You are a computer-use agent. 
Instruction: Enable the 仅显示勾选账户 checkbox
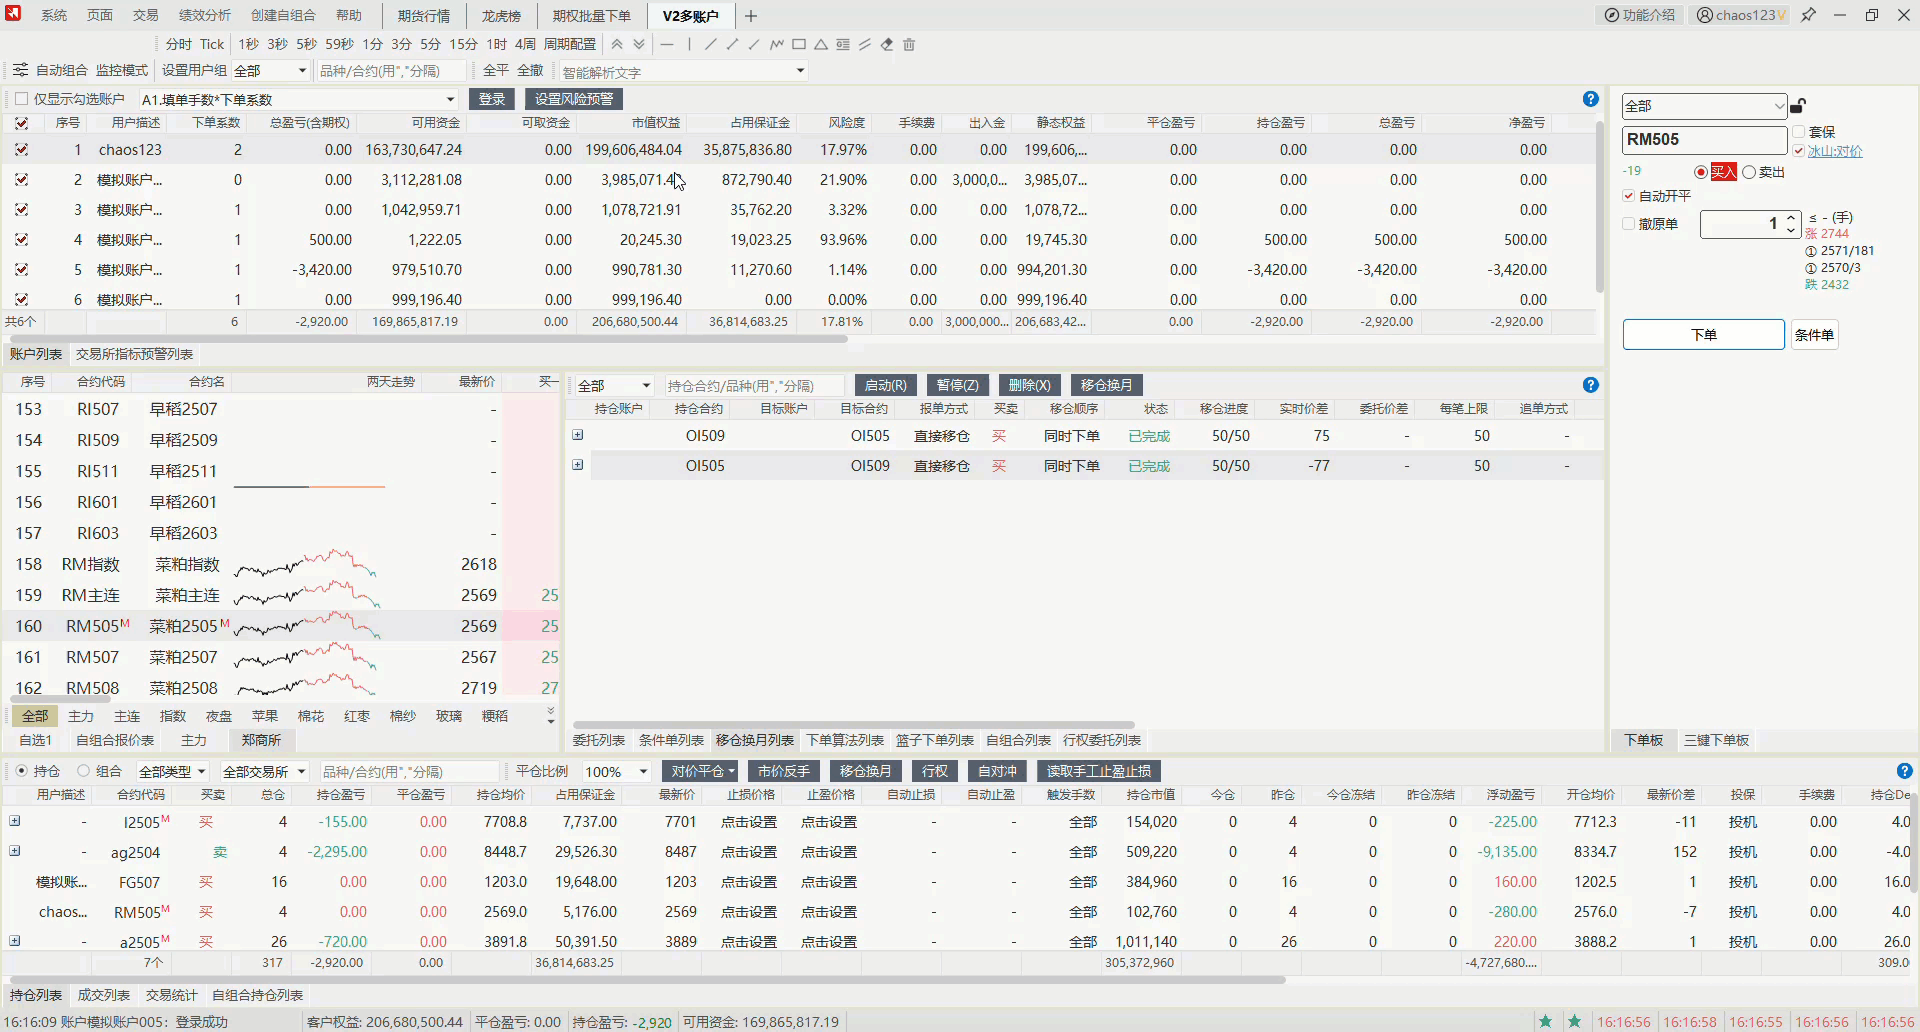point(21,99)
